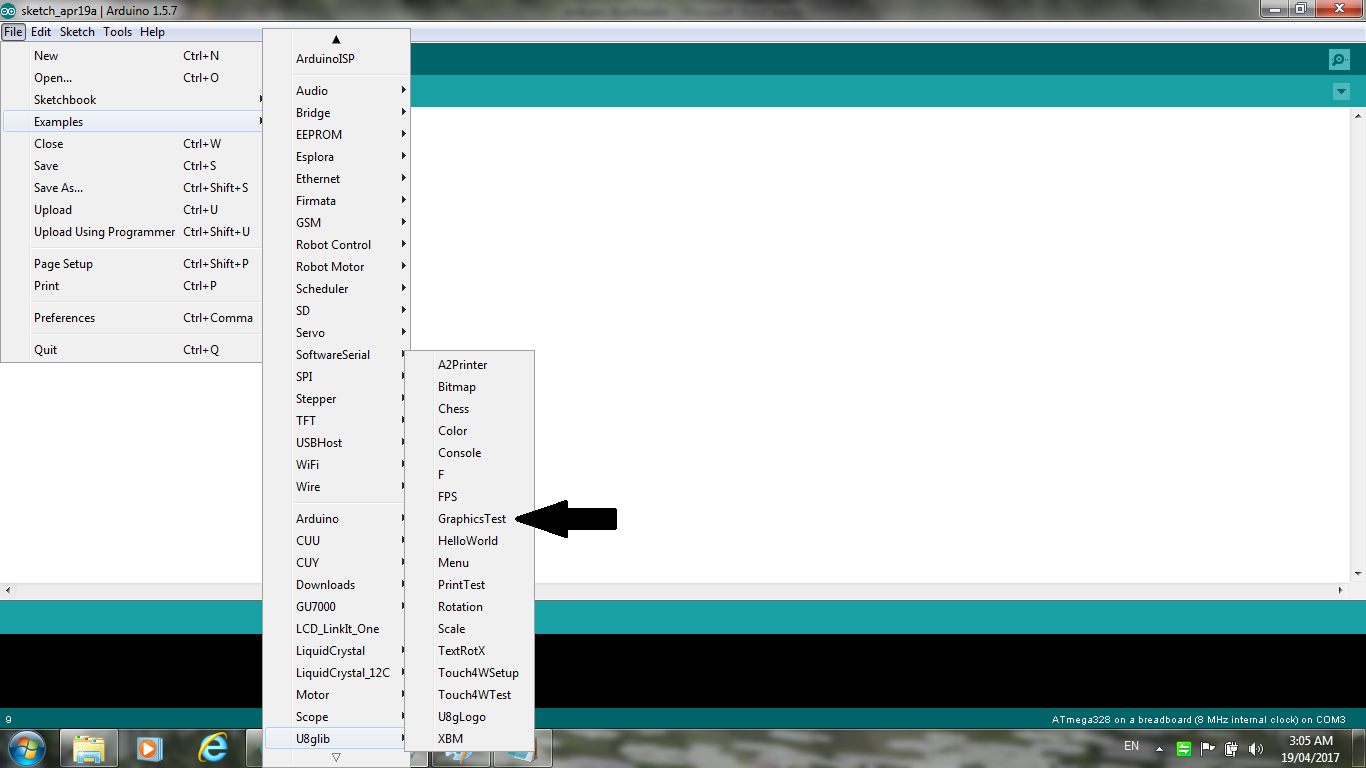Open the tab options dropdown arrow
Image resolution: width=1366 pixels, height=768 pixels.
(x=1341, y=92)
